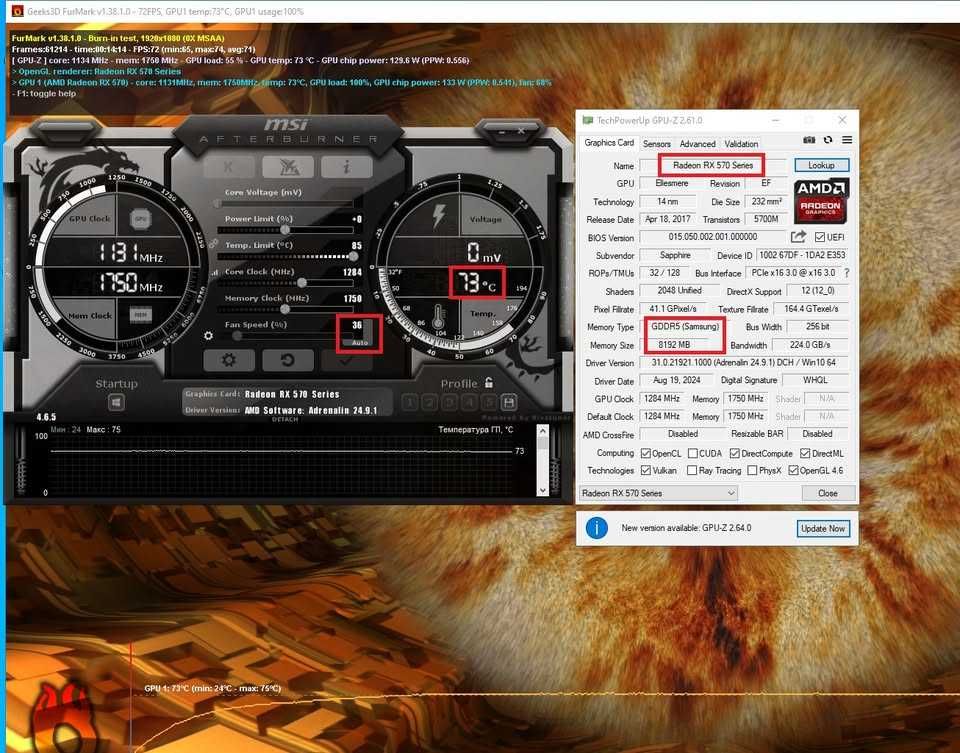Image resolution: width=960 pixels, height=753 pixels.
Task: Click the Windows startup icon under Startup
Action: (116, 402)
